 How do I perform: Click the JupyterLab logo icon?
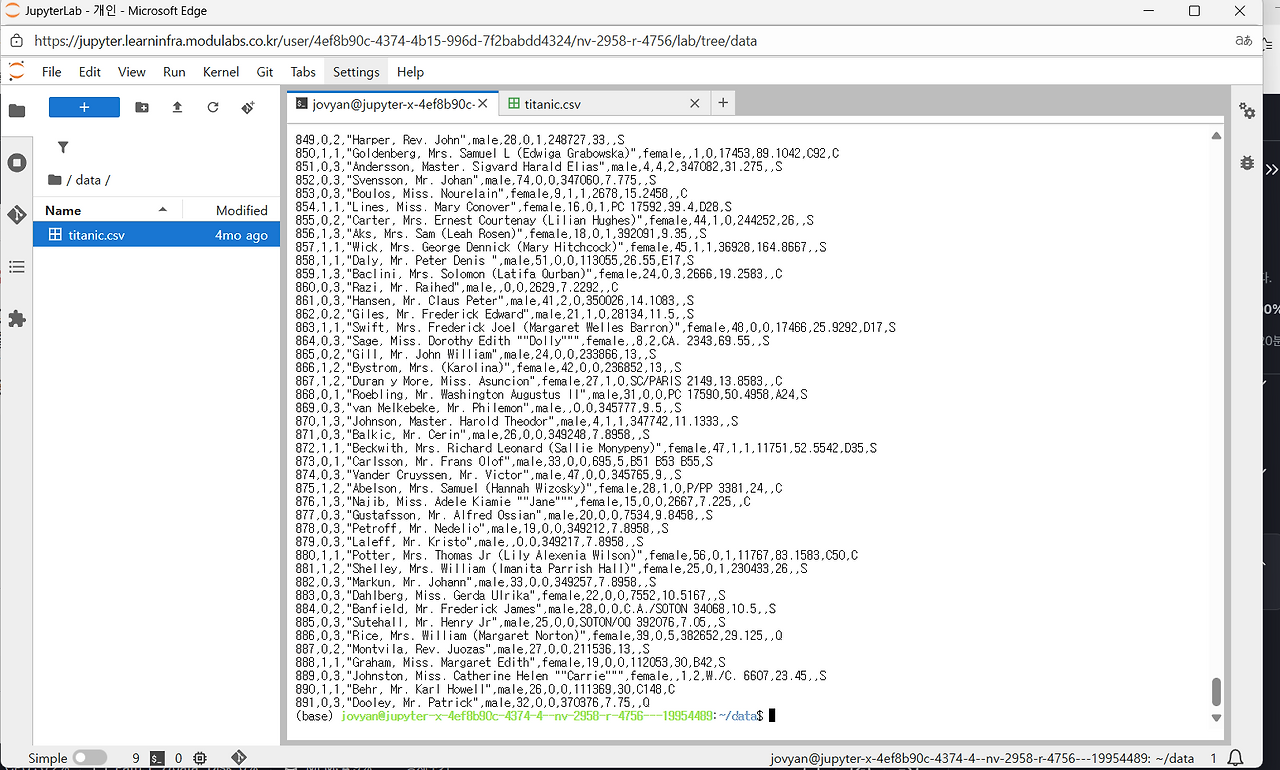[16, 72]
